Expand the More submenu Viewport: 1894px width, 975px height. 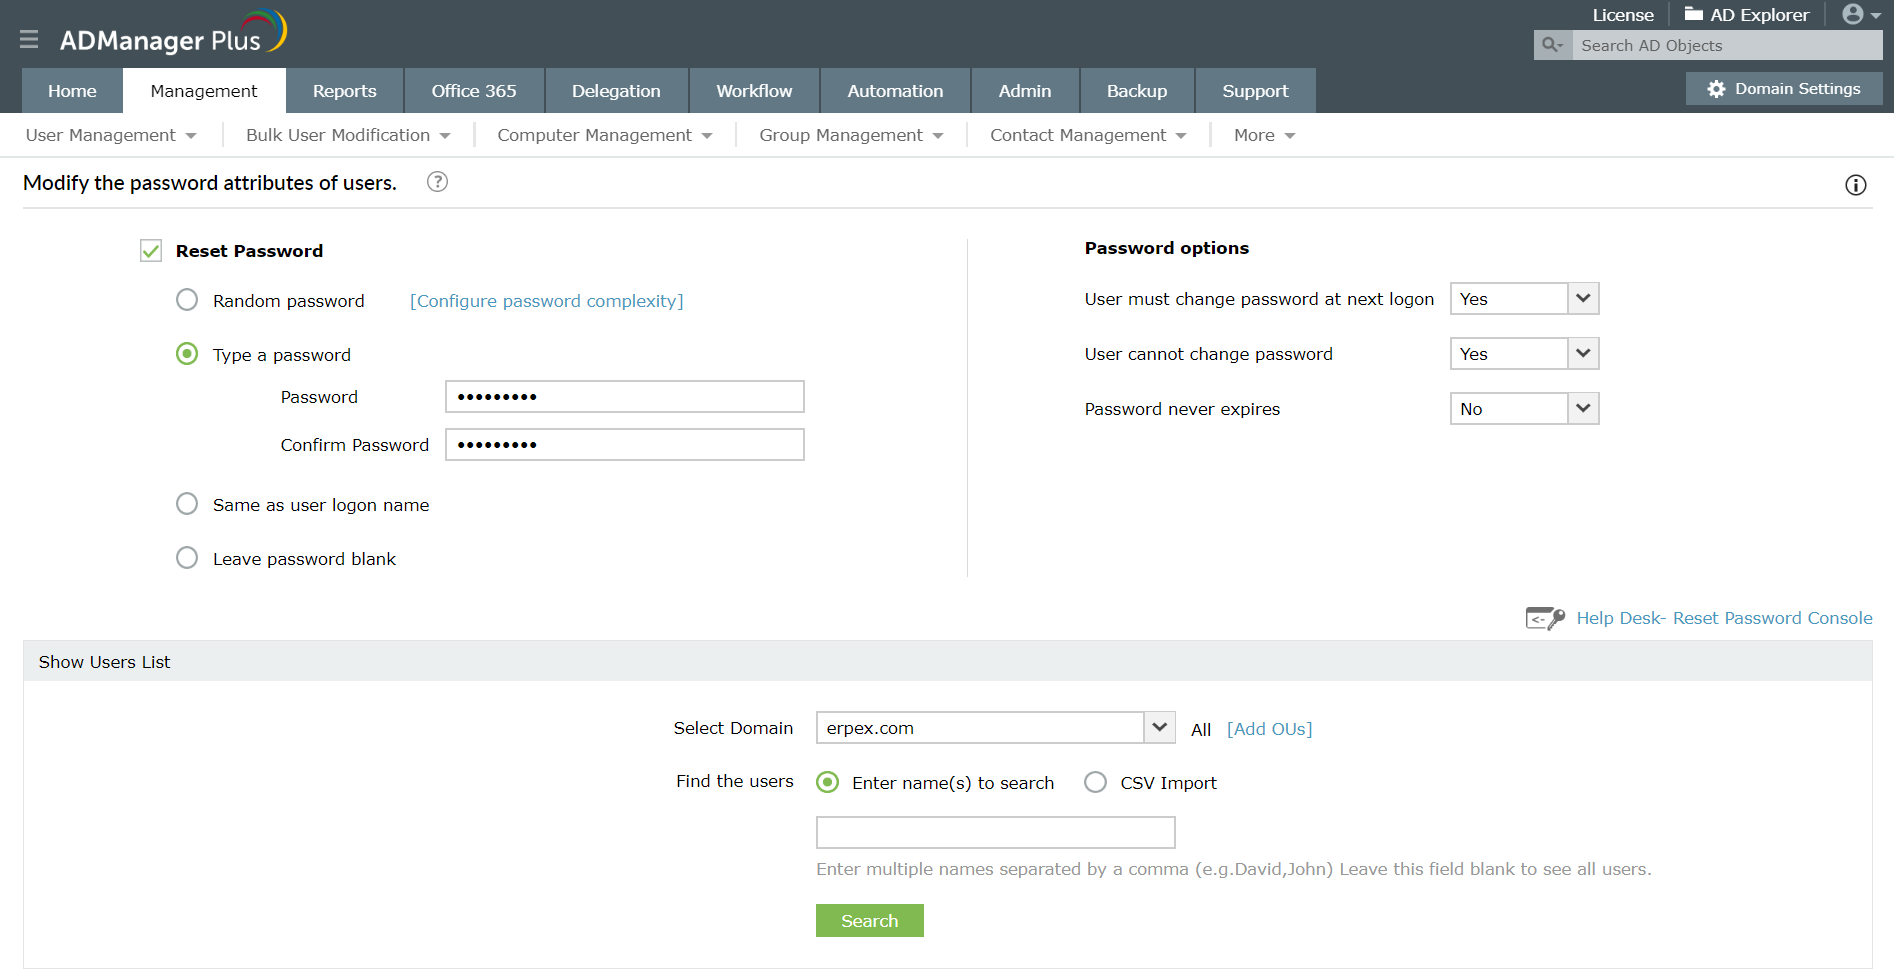click(x=1264, y=135)
